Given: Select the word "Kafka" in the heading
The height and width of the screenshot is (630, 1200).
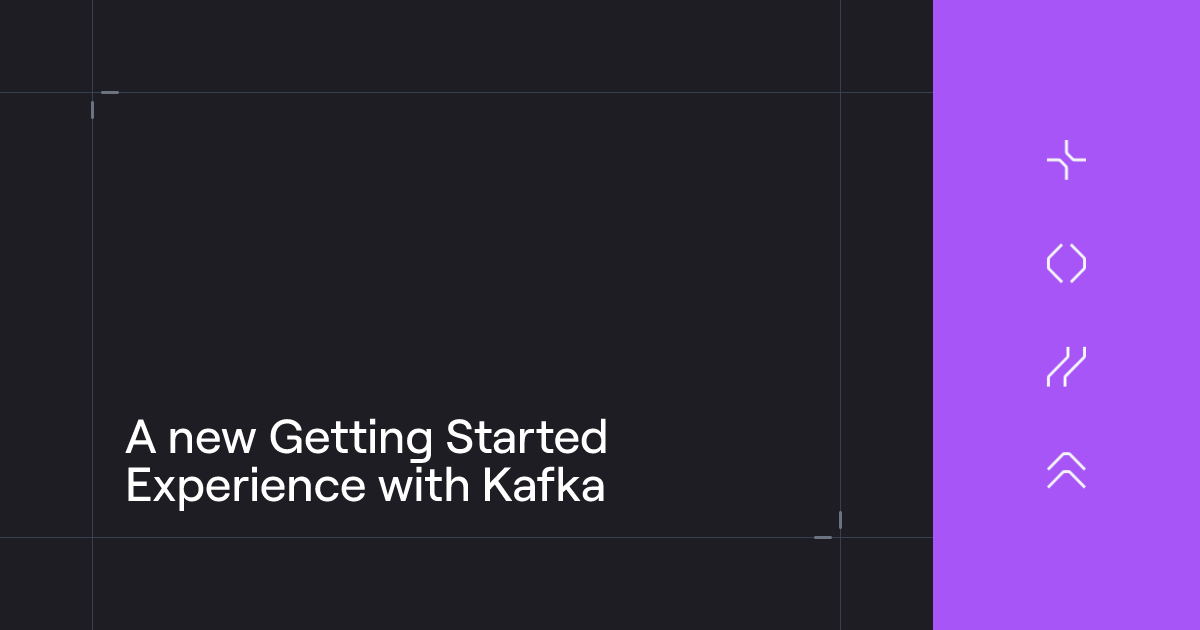Looking at the screenshot, I should pyautogui.click(x=545, y=486).
